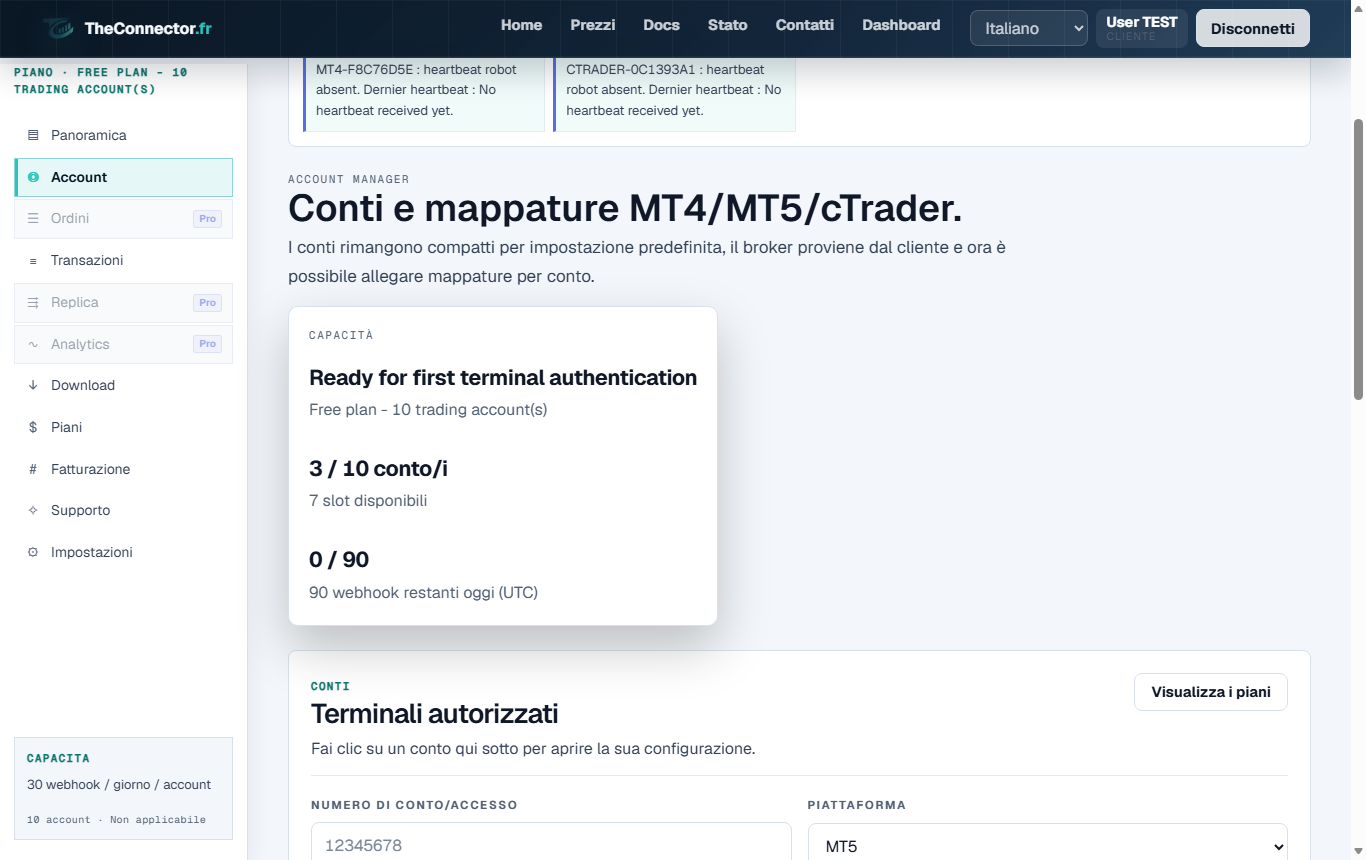The width and height of the screenshot is (1366, 860).
Task: Select Account in the sidebar
Action: (123, 177)
